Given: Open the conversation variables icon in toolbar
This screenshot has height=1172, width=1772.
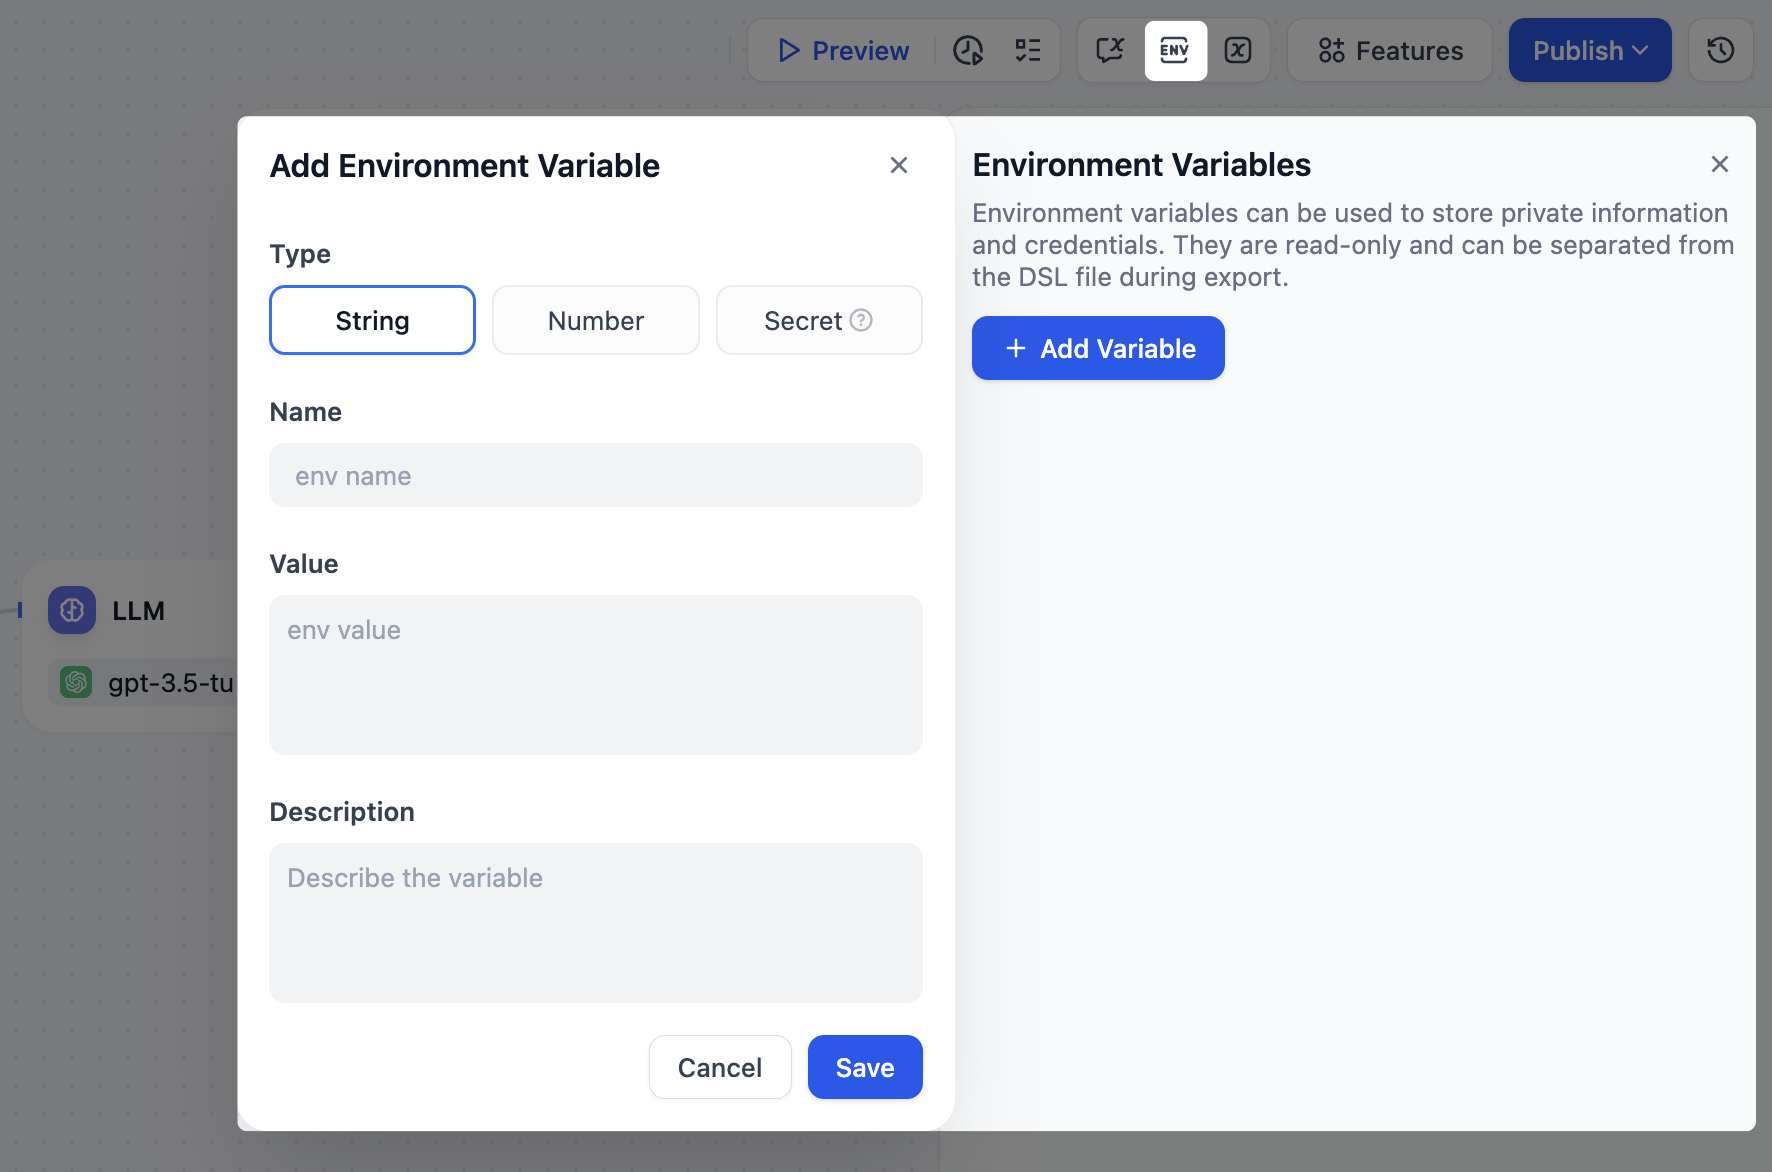Looking at the screenshot, I should pos(1110,50).
